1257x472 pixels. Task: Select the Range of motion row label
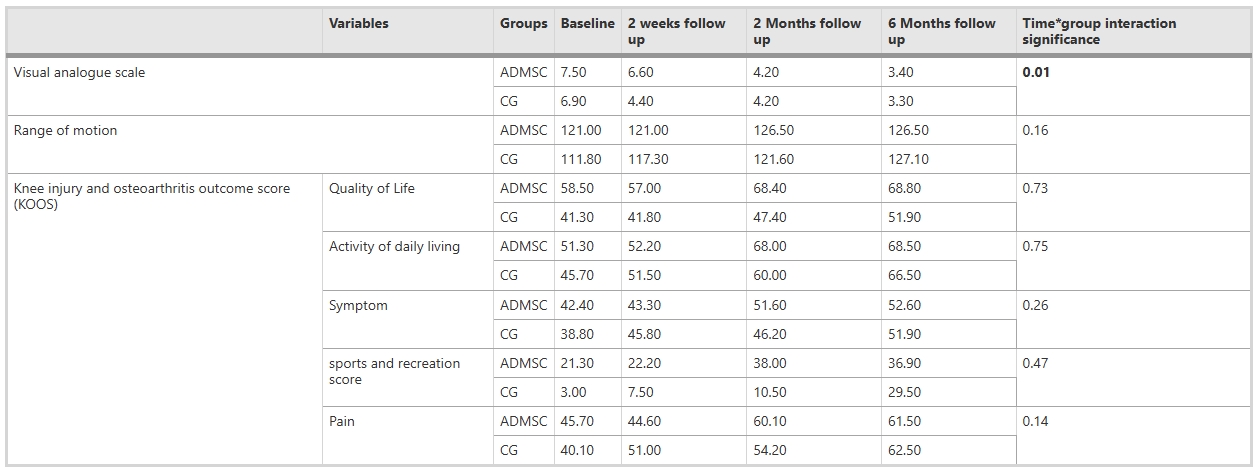coord(65,130)
